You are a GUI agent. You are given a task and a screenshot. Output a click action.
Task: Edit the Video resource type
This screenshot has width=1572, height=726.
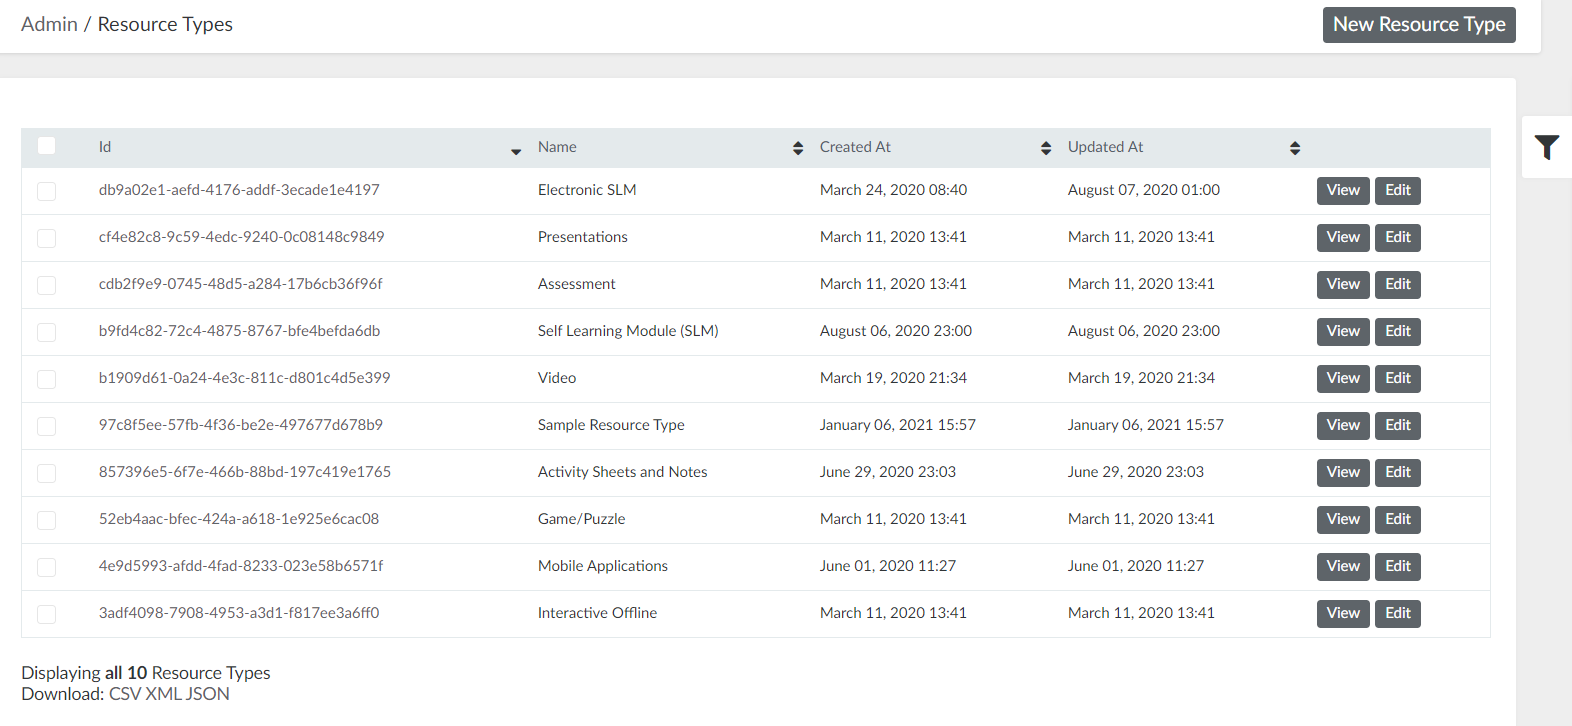point(1398,378)
